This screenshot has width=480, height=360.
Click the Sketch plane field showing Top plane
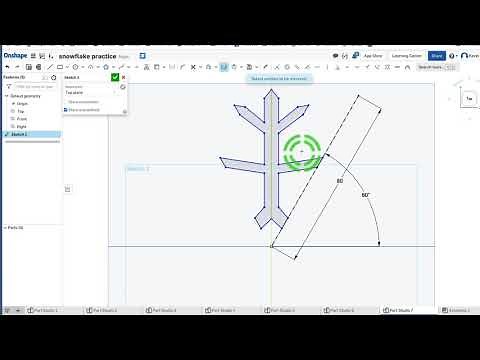(x=91, y=93)
